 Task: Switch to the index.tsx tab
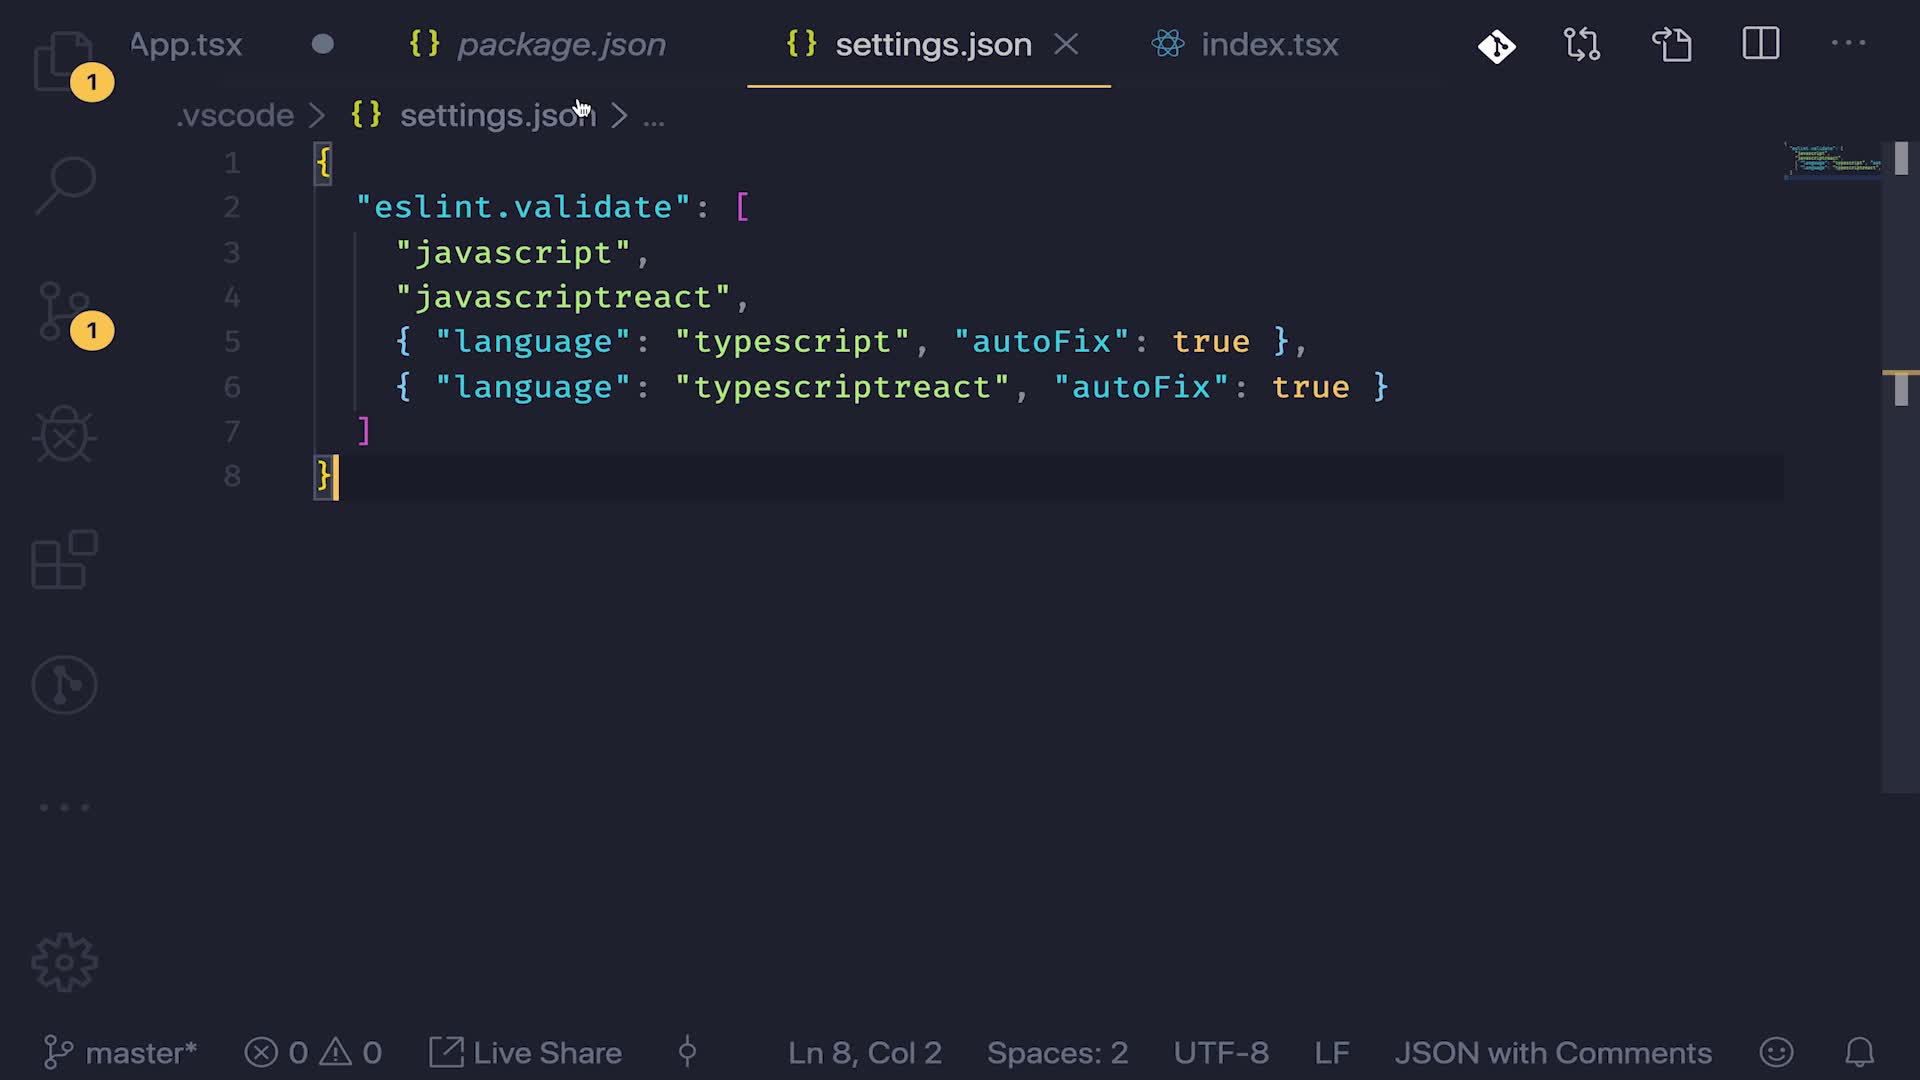pyautogui.click(x=1268, y=44)
